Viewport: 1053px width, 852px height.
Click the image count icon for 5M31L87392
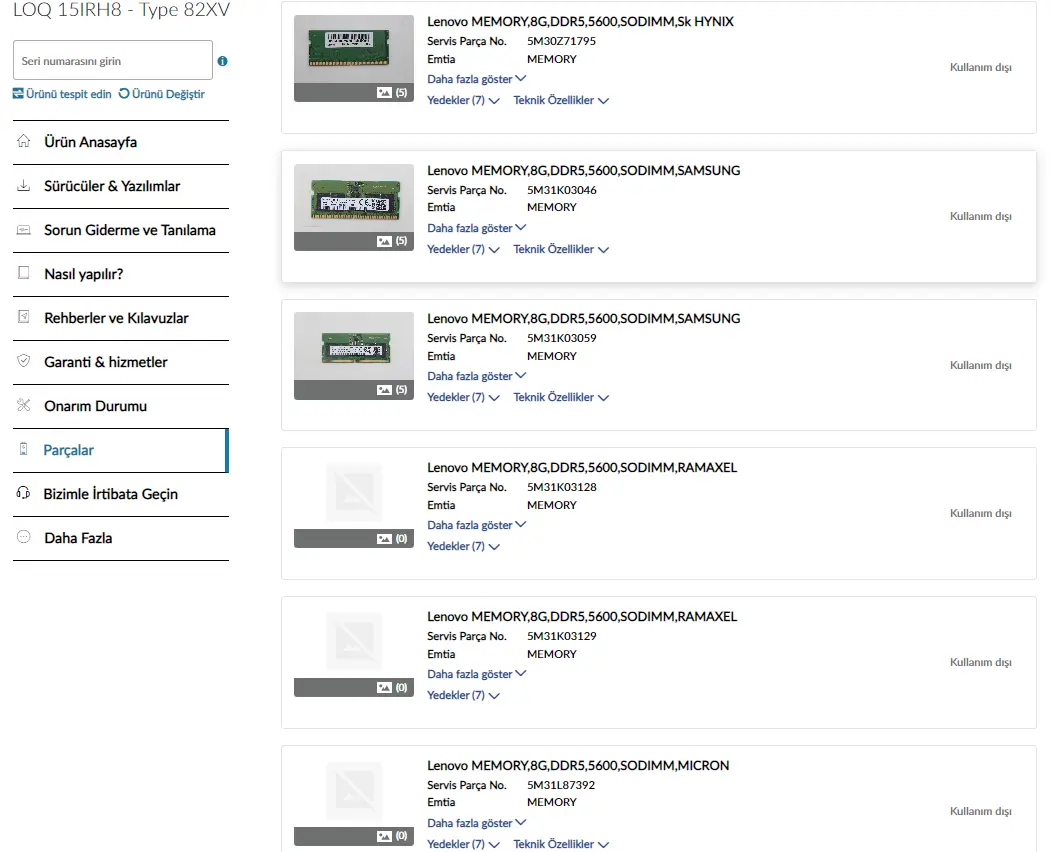(384, 836)
